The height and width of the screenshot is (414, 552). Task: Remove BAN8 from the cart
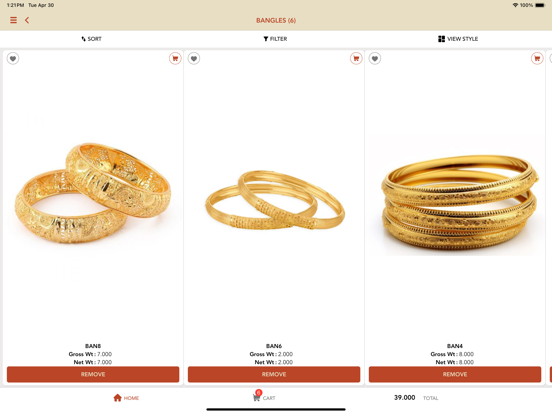click(93, 374)
